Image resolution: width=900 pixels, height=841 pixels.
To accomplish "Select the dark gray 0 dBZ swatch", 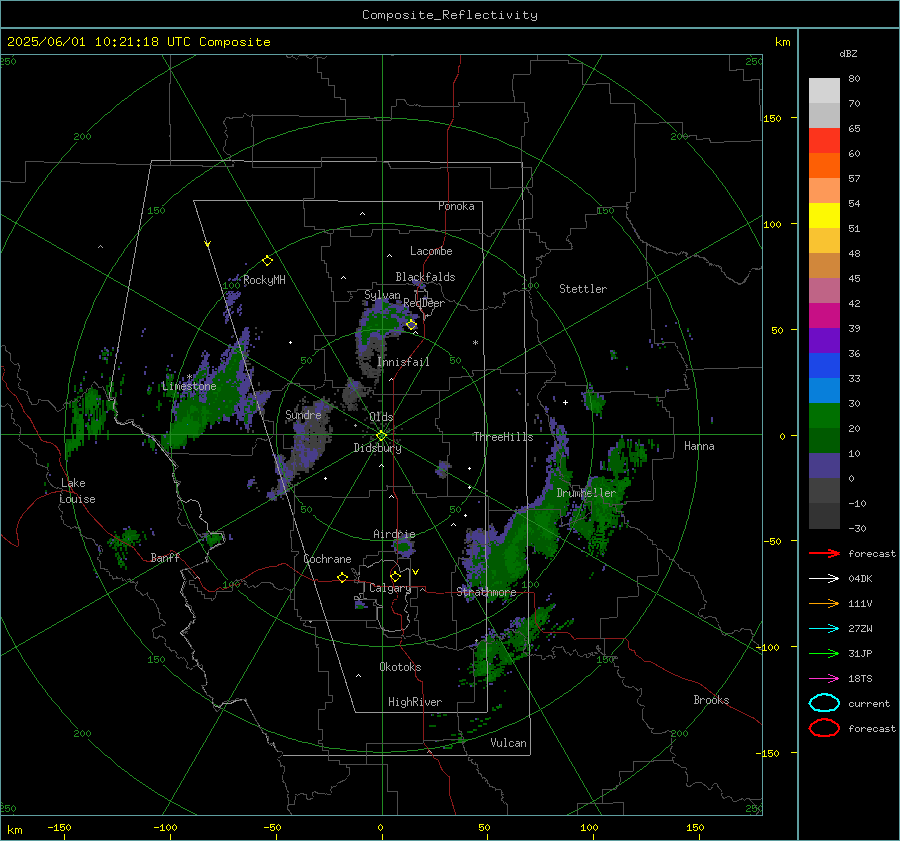I will (x=824, y=490).
